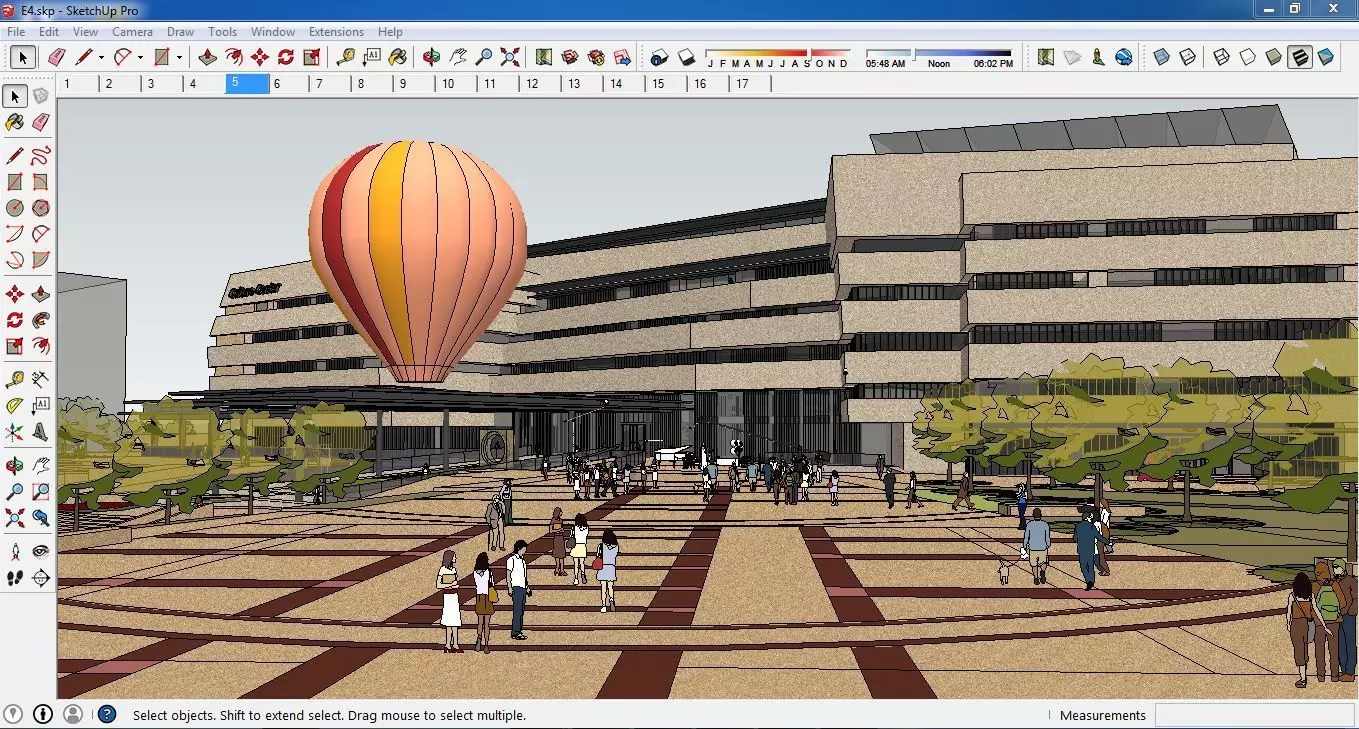Switch to scene tab 17
Screen dimensions: 1359x729
pos(750,84)
